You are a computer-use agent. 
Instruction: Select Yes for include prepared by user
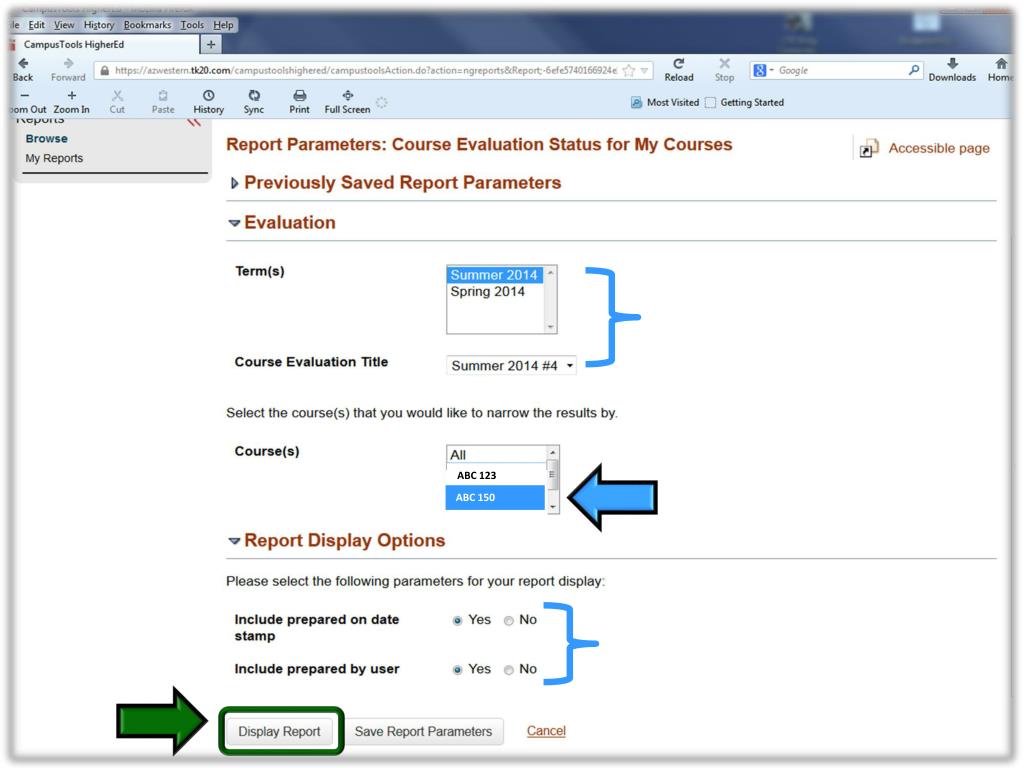tap(457, 670)
